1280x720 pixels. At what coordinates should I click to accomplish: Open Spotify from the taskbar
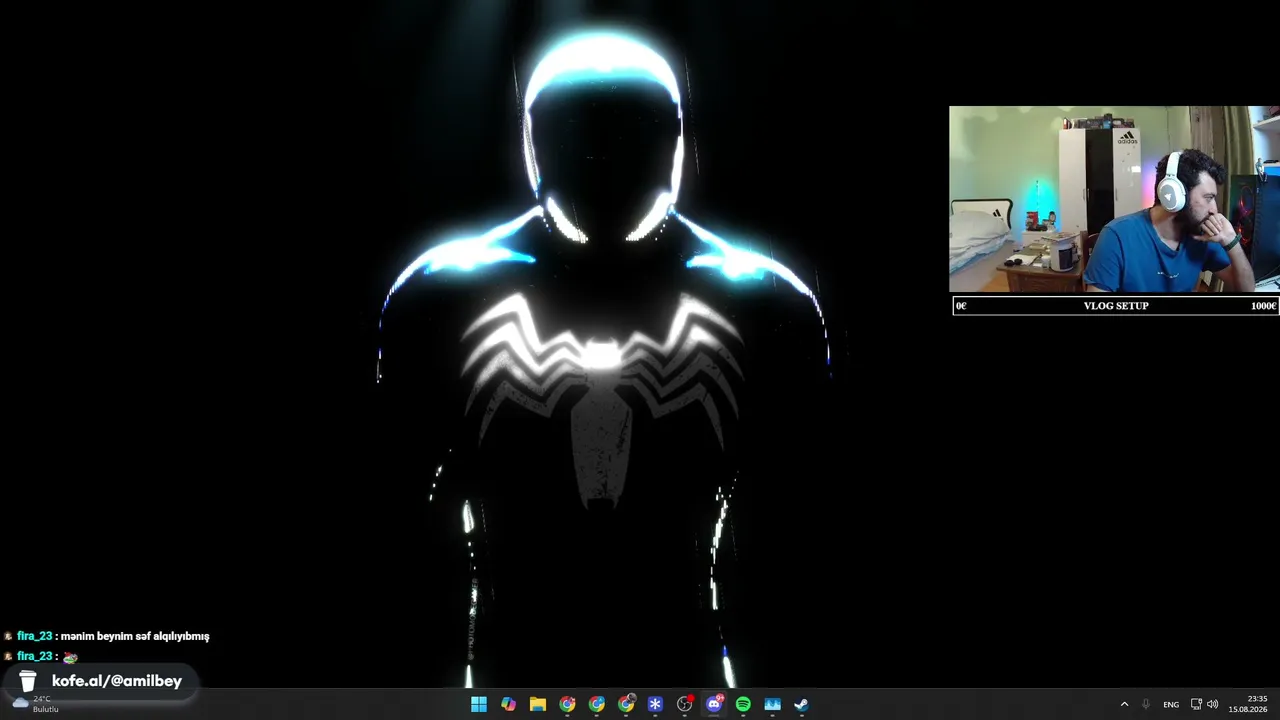(743, 704)
